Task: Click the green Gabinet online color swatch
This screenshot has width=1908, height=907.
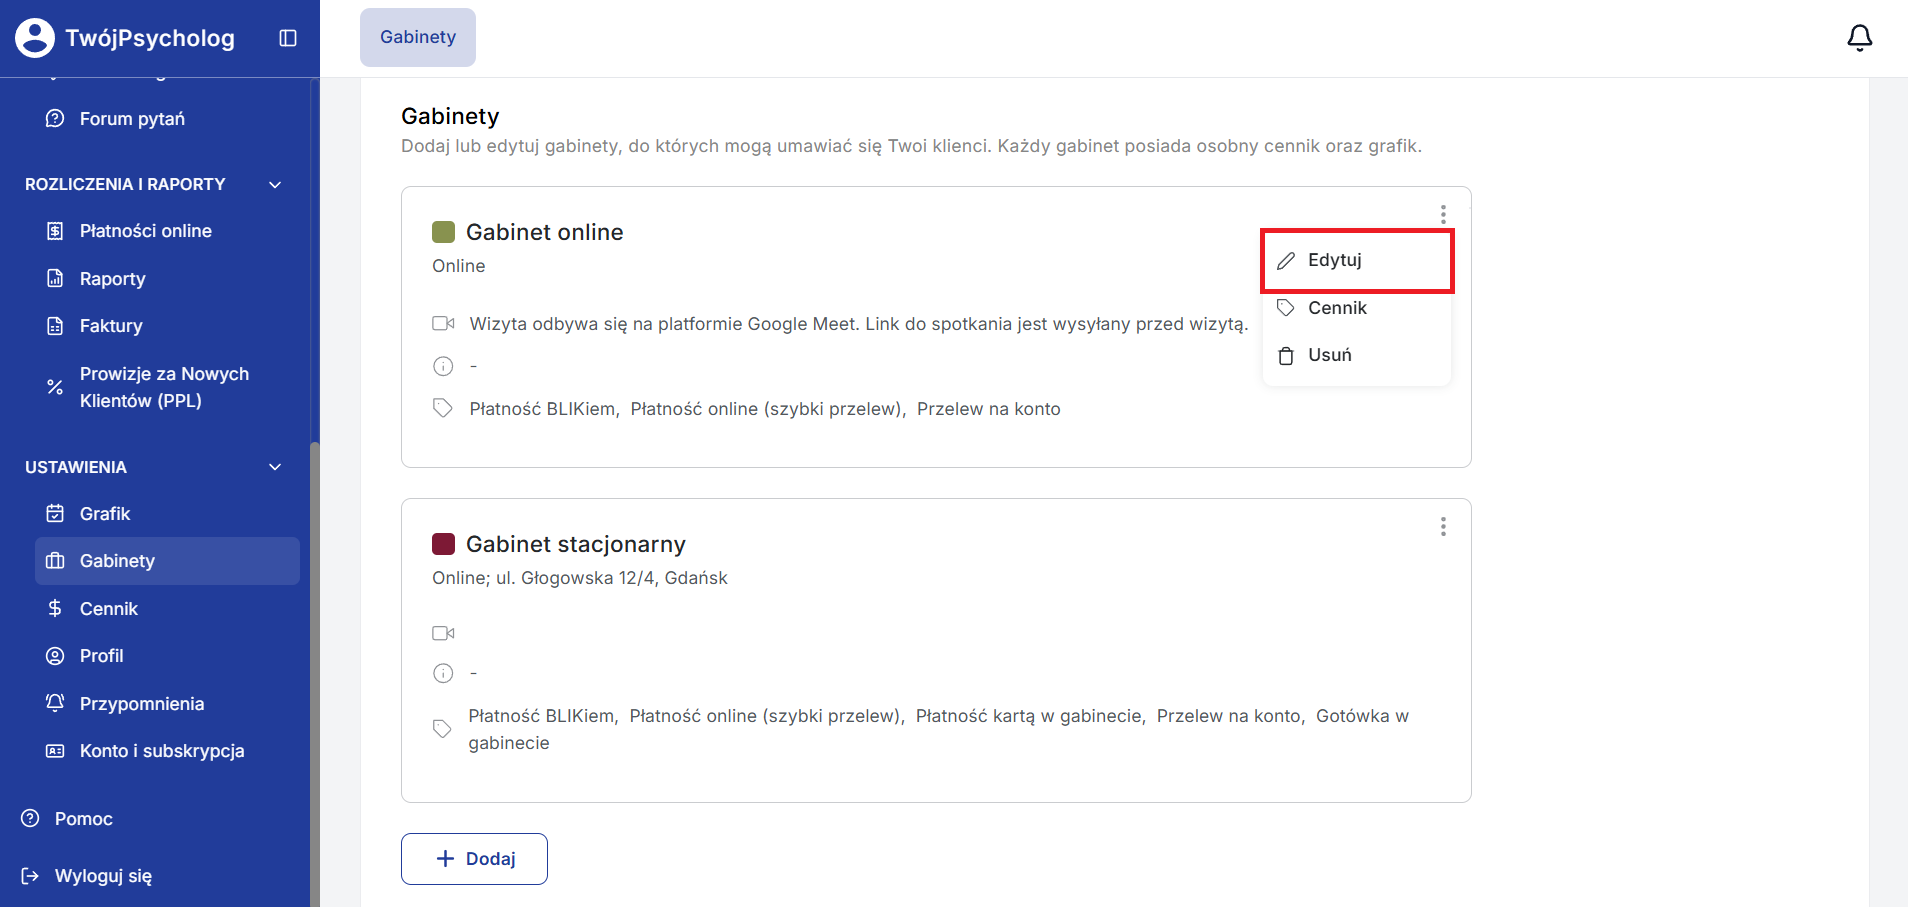Action: [443, 232]
